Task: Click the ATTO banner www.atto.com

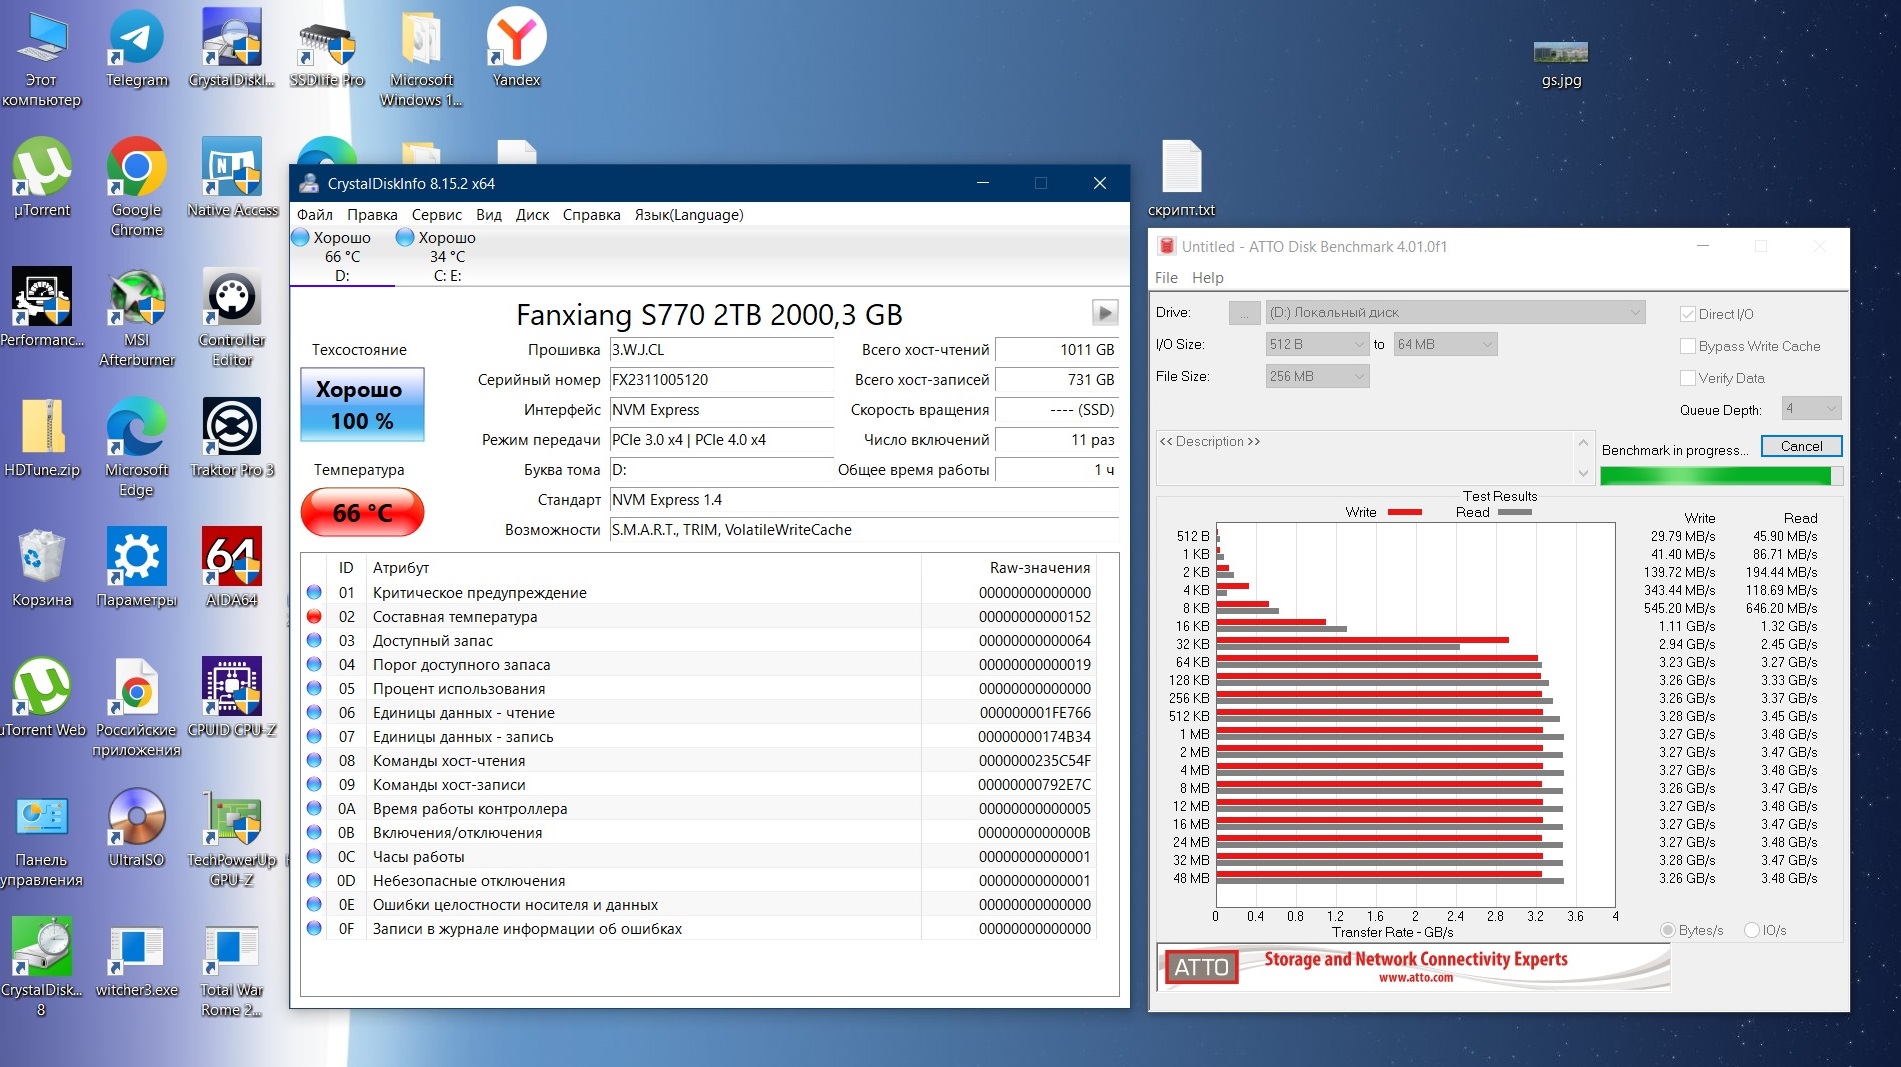Action: (1414, 967)
